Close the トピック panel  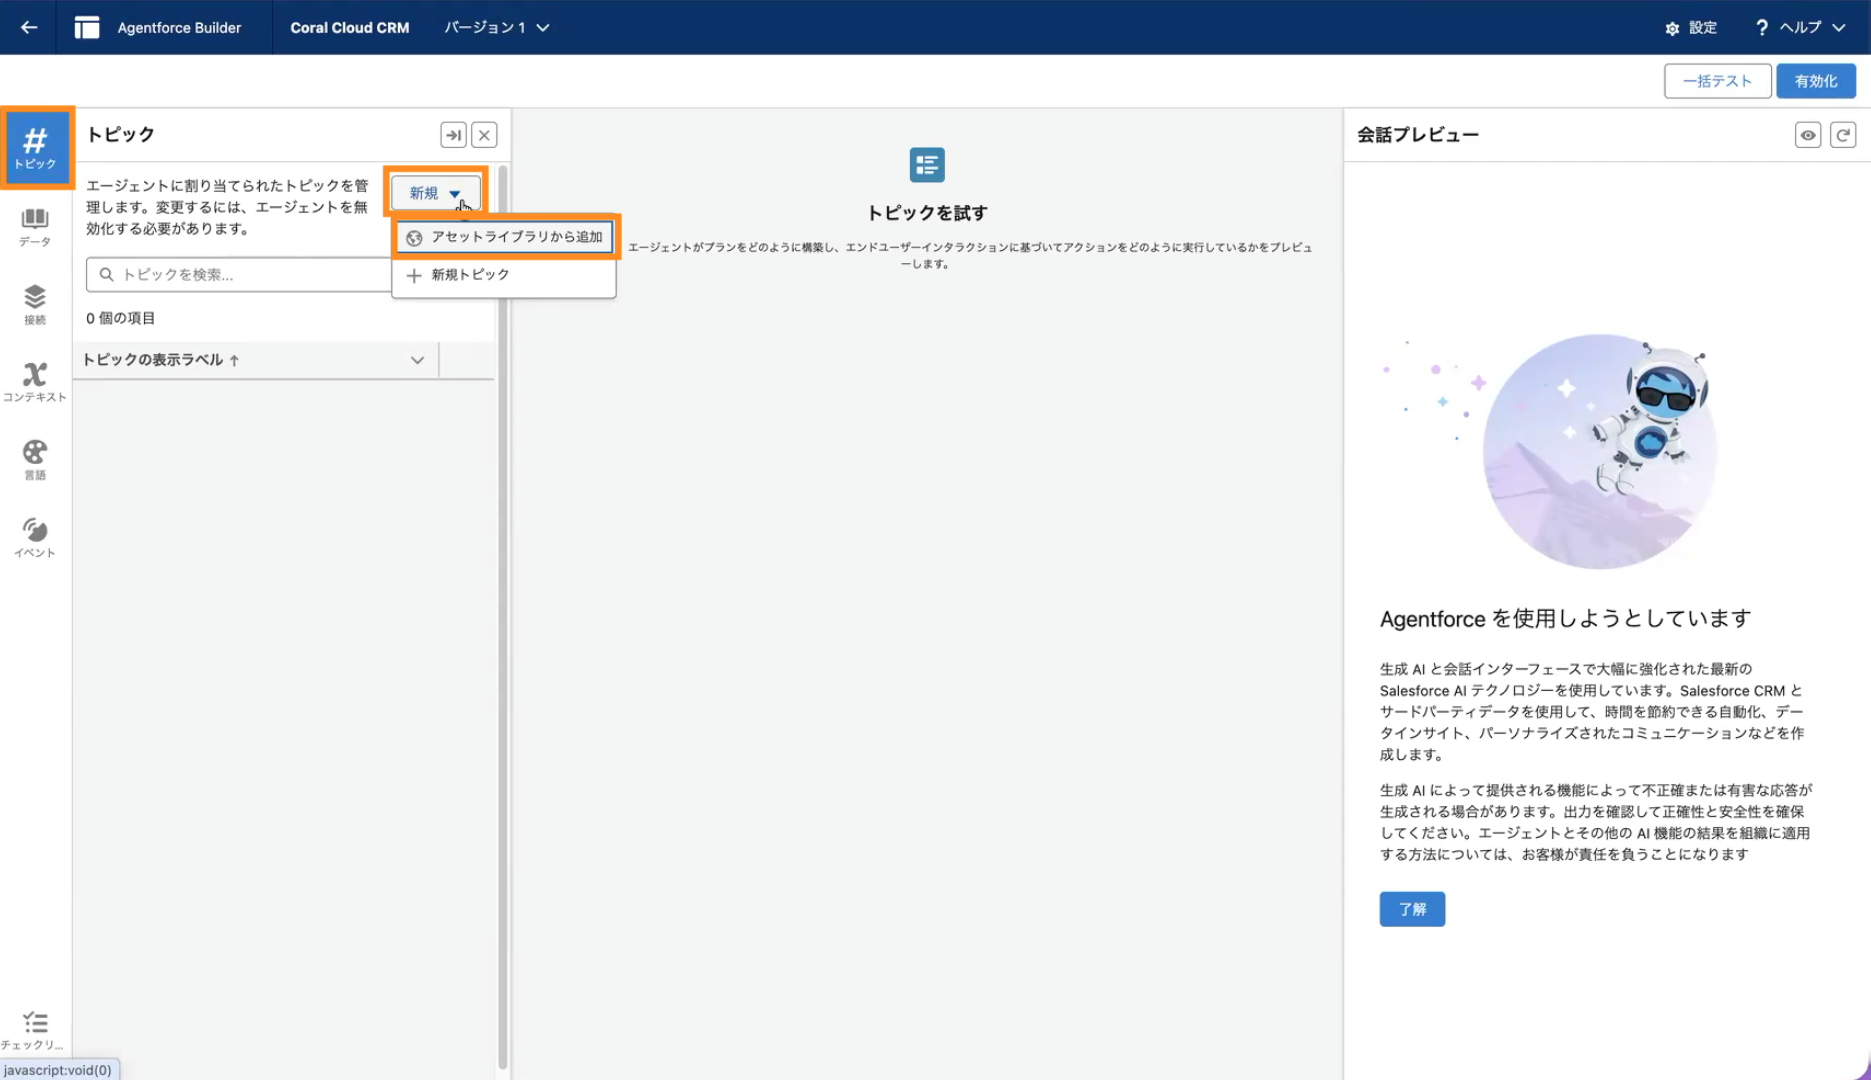(484, 135)
